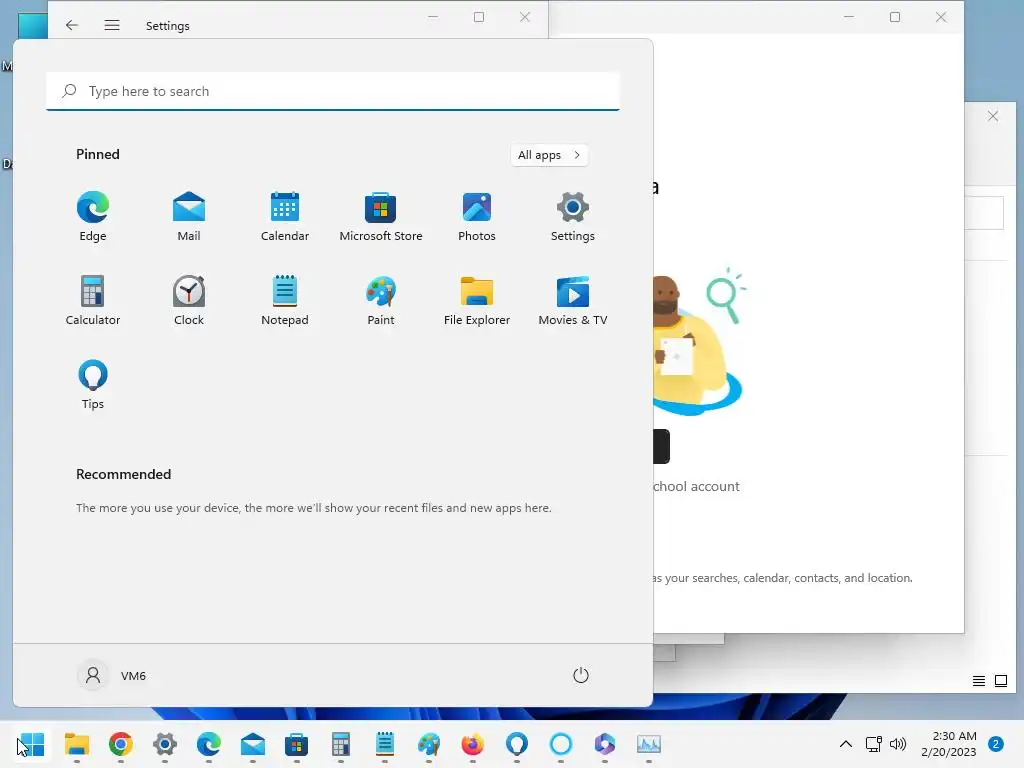
Task: Open the purple hexagon app on taskbar
Action: [605, 744]
